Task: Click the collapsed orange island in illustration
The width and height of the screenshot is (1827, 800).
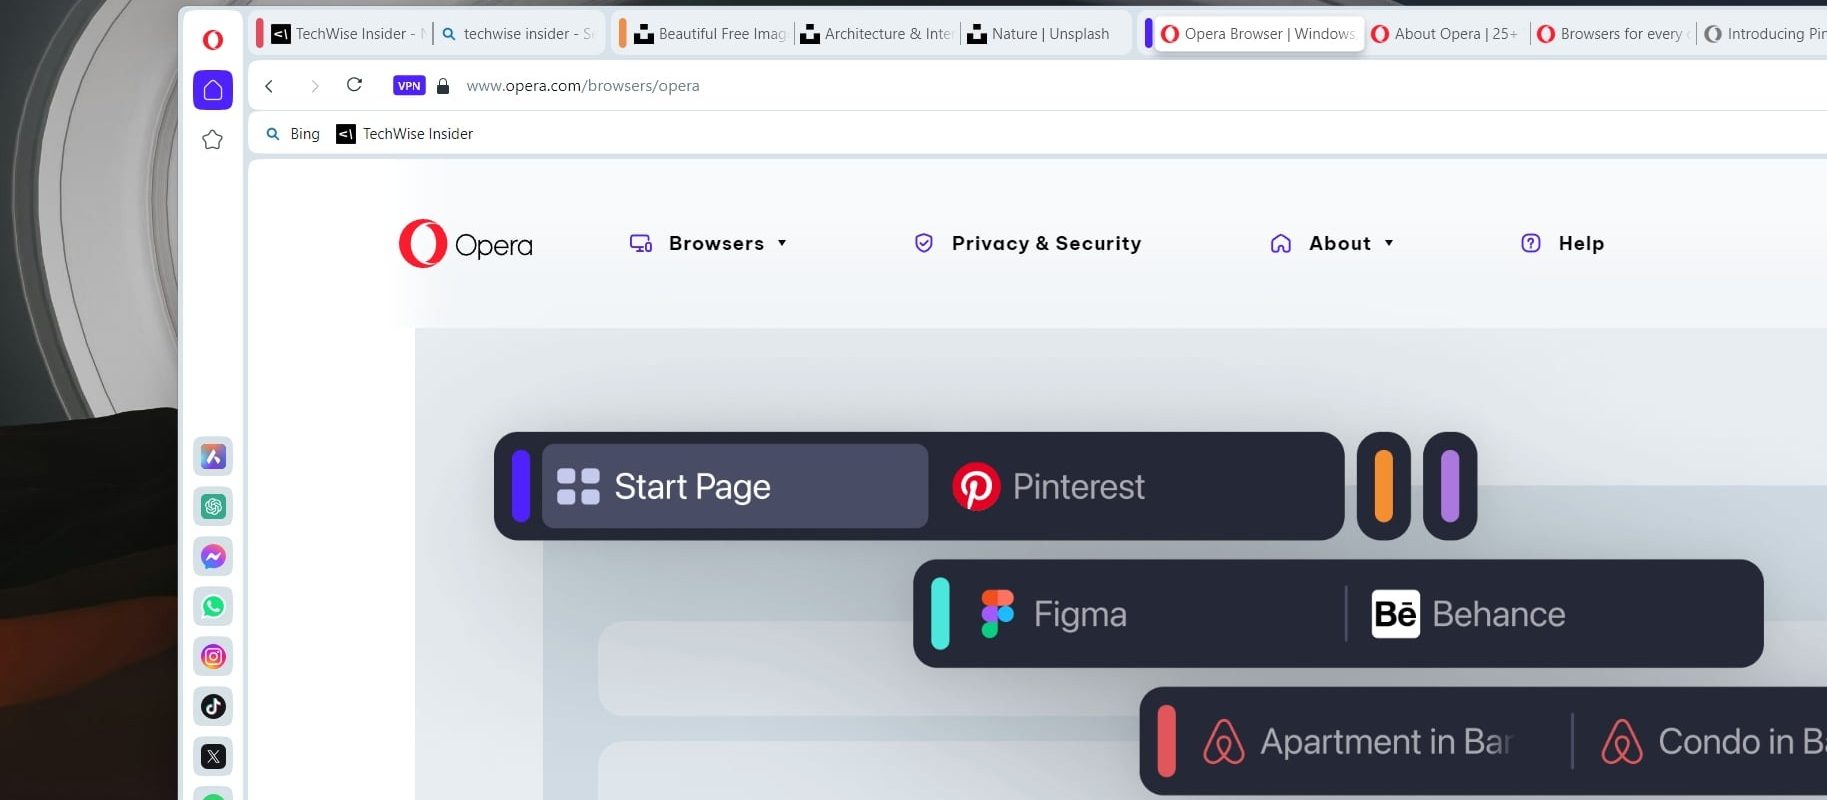Action: click(x=1384, y=486)
